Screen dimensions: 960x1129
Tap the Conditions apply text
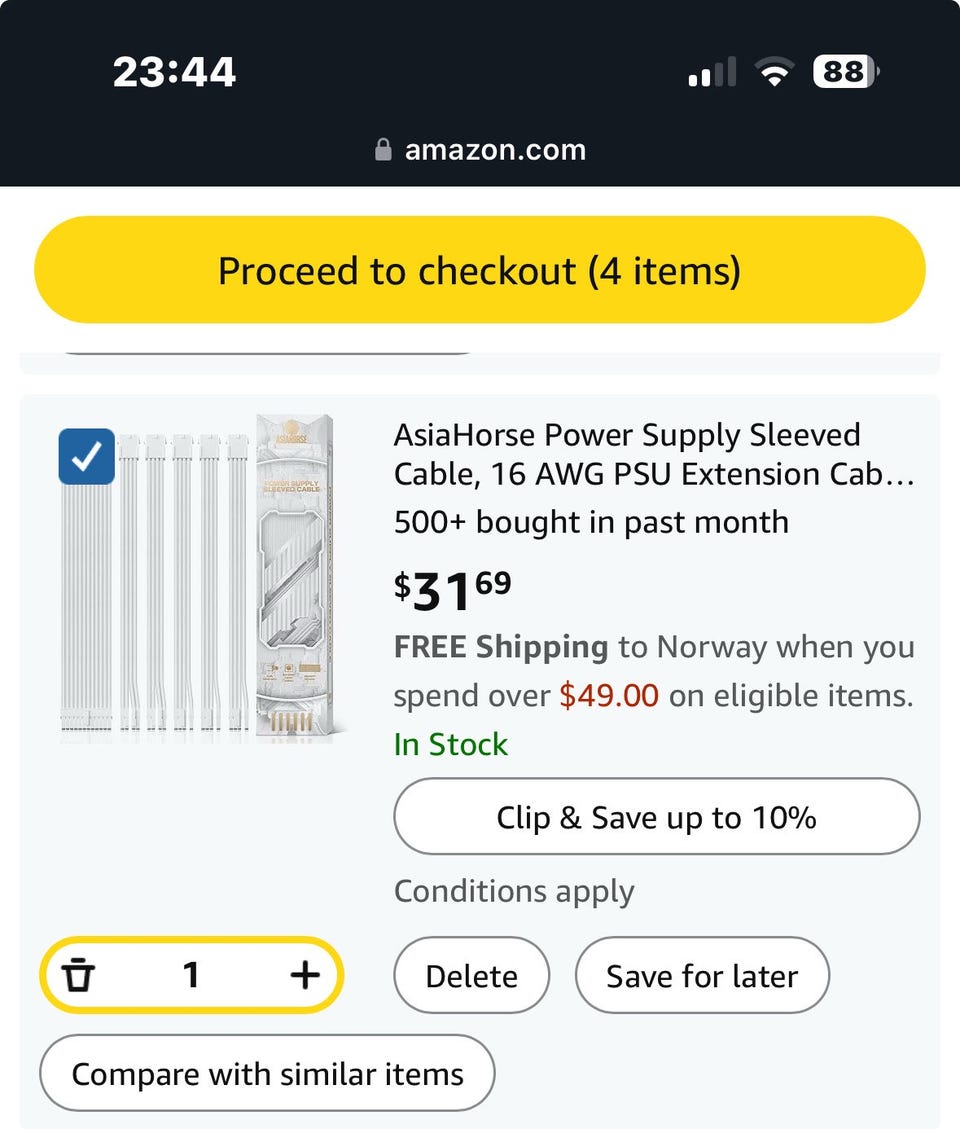tap(514, 891)
